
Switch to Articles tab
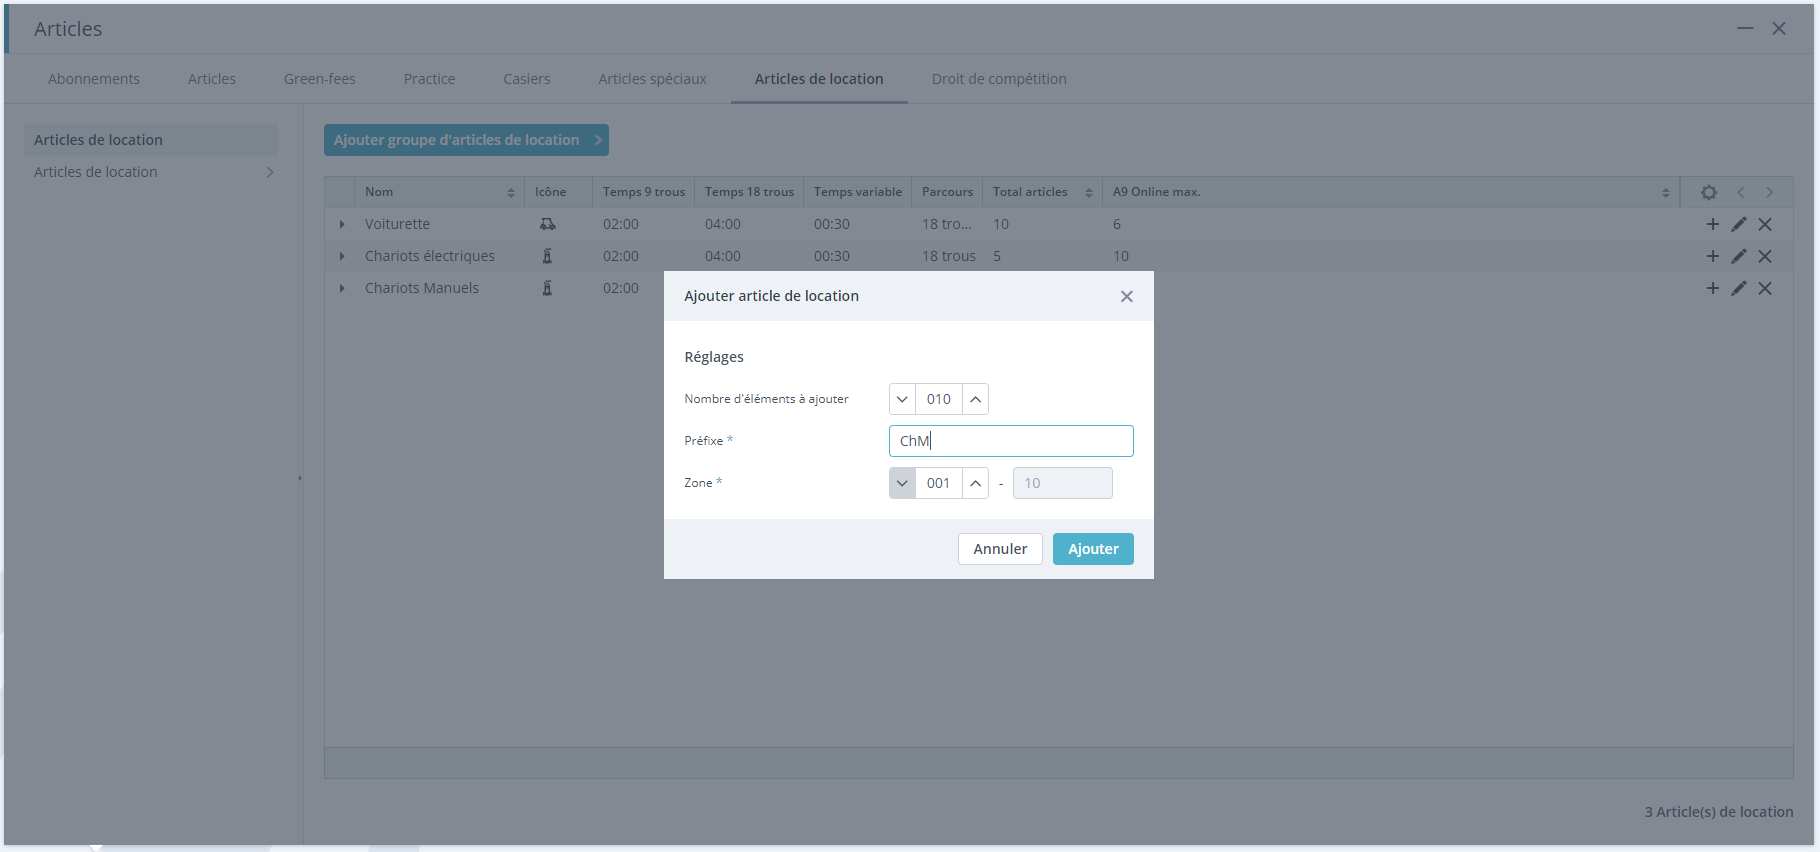click(x=212, y=79)
